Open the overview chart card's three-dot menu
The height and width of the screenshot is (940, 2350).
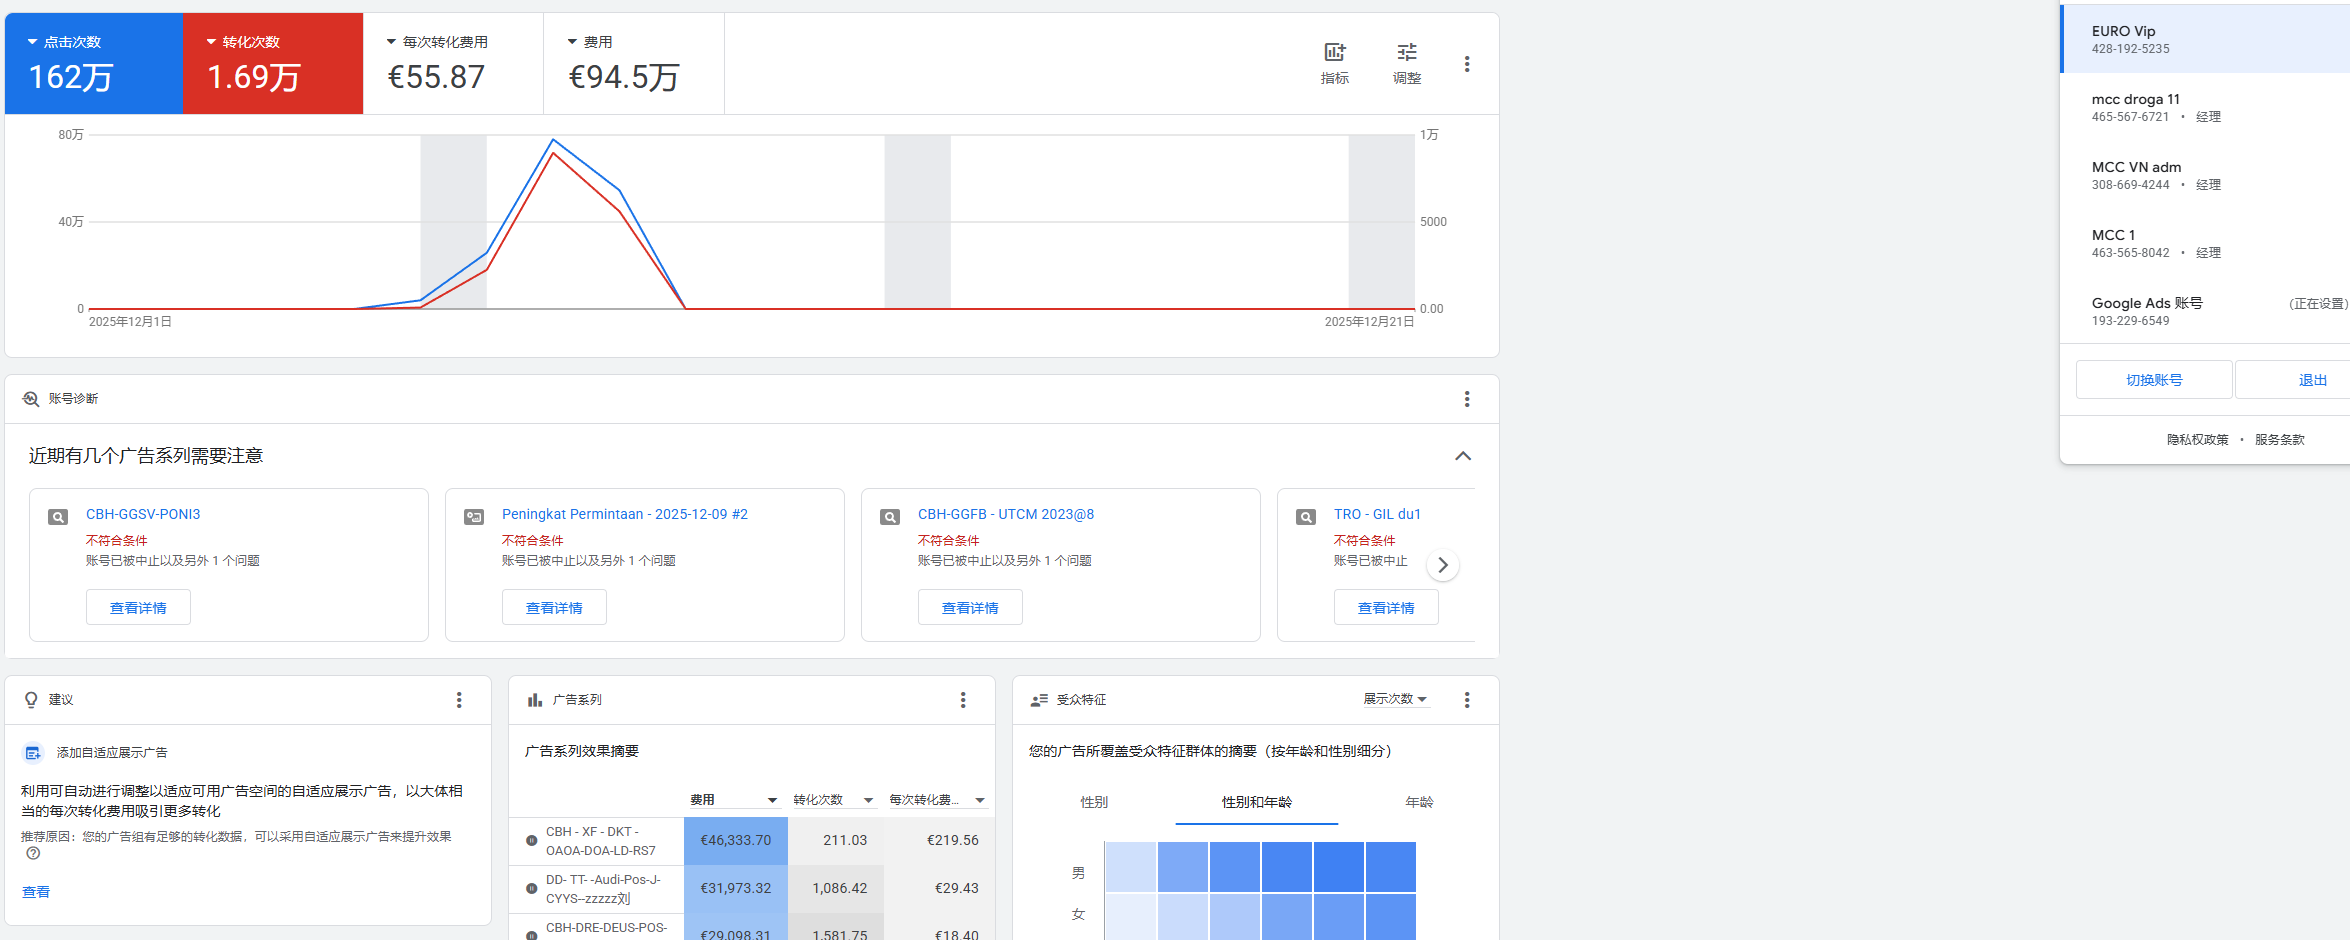point(1466,64)
